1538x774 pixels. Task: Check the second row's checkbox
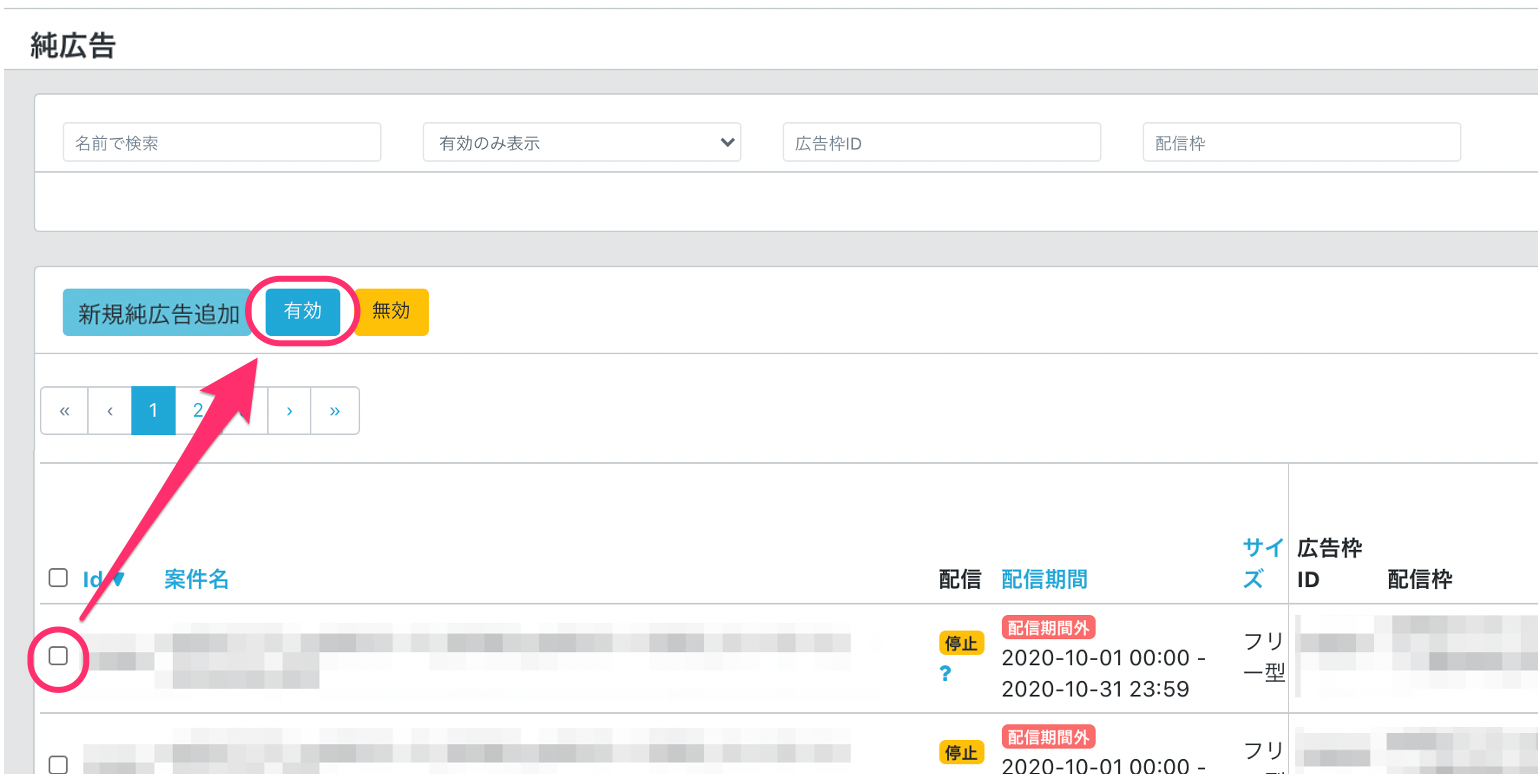point(58,764)
